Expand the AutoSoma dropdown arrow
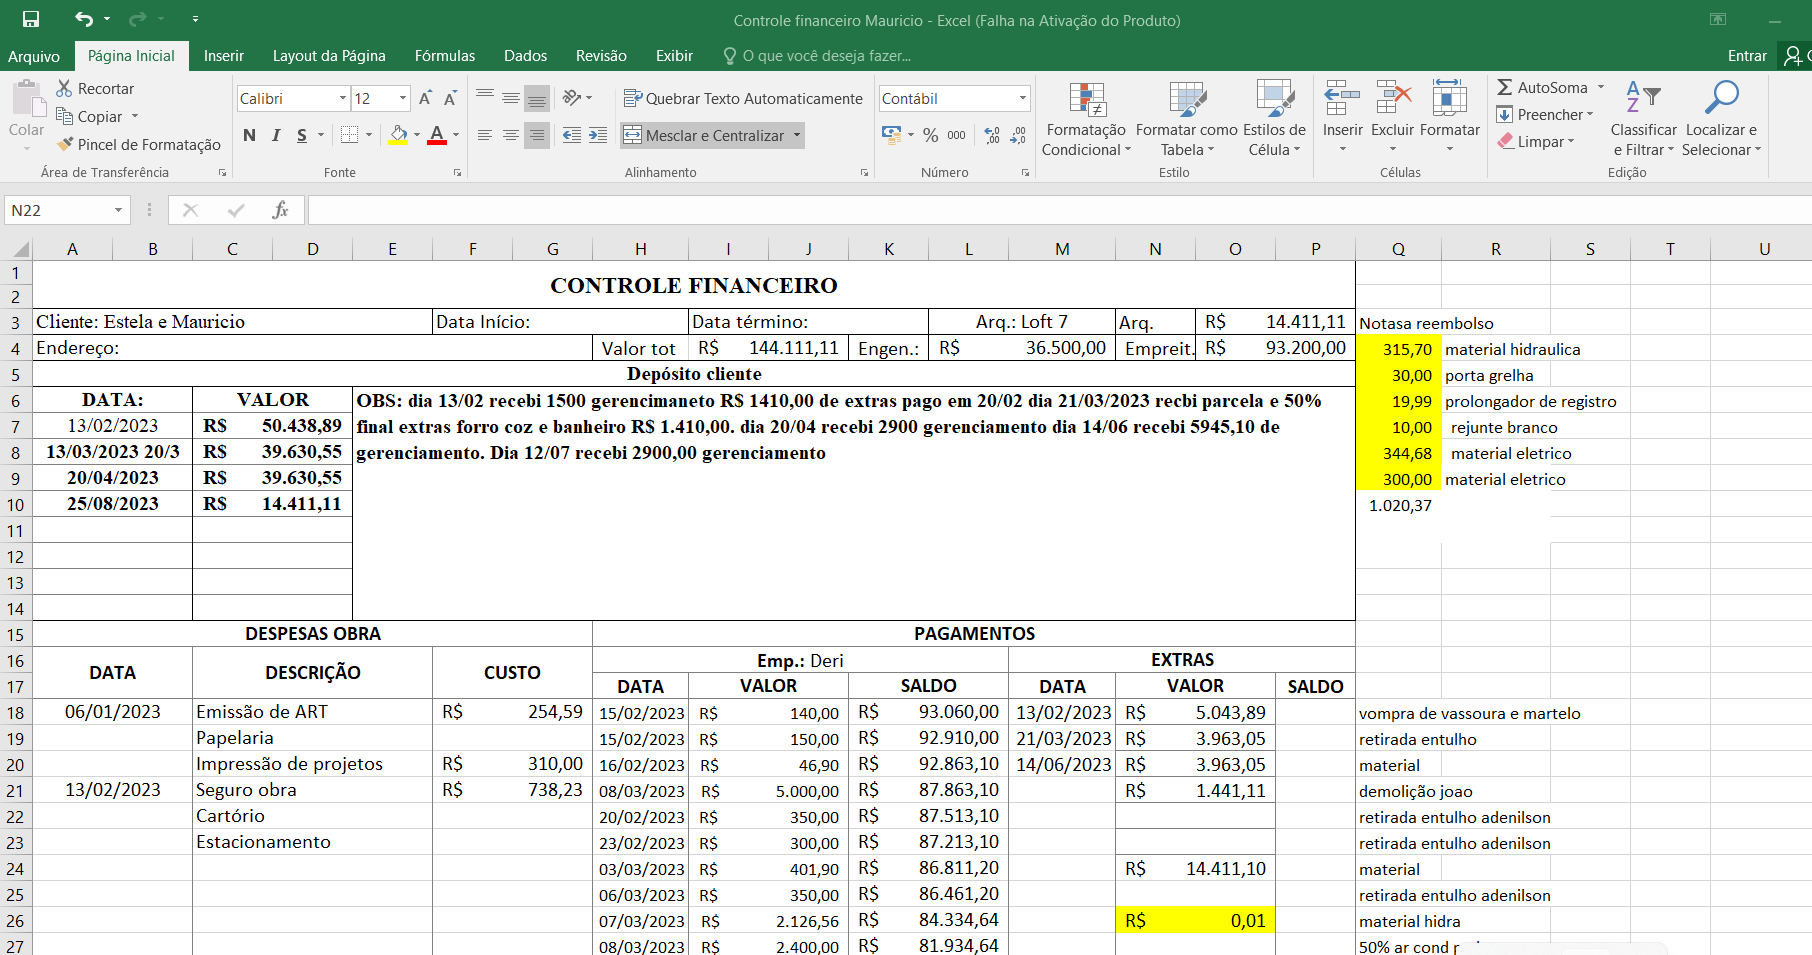Screen dimensions: 1812x955 (1600, 87)
